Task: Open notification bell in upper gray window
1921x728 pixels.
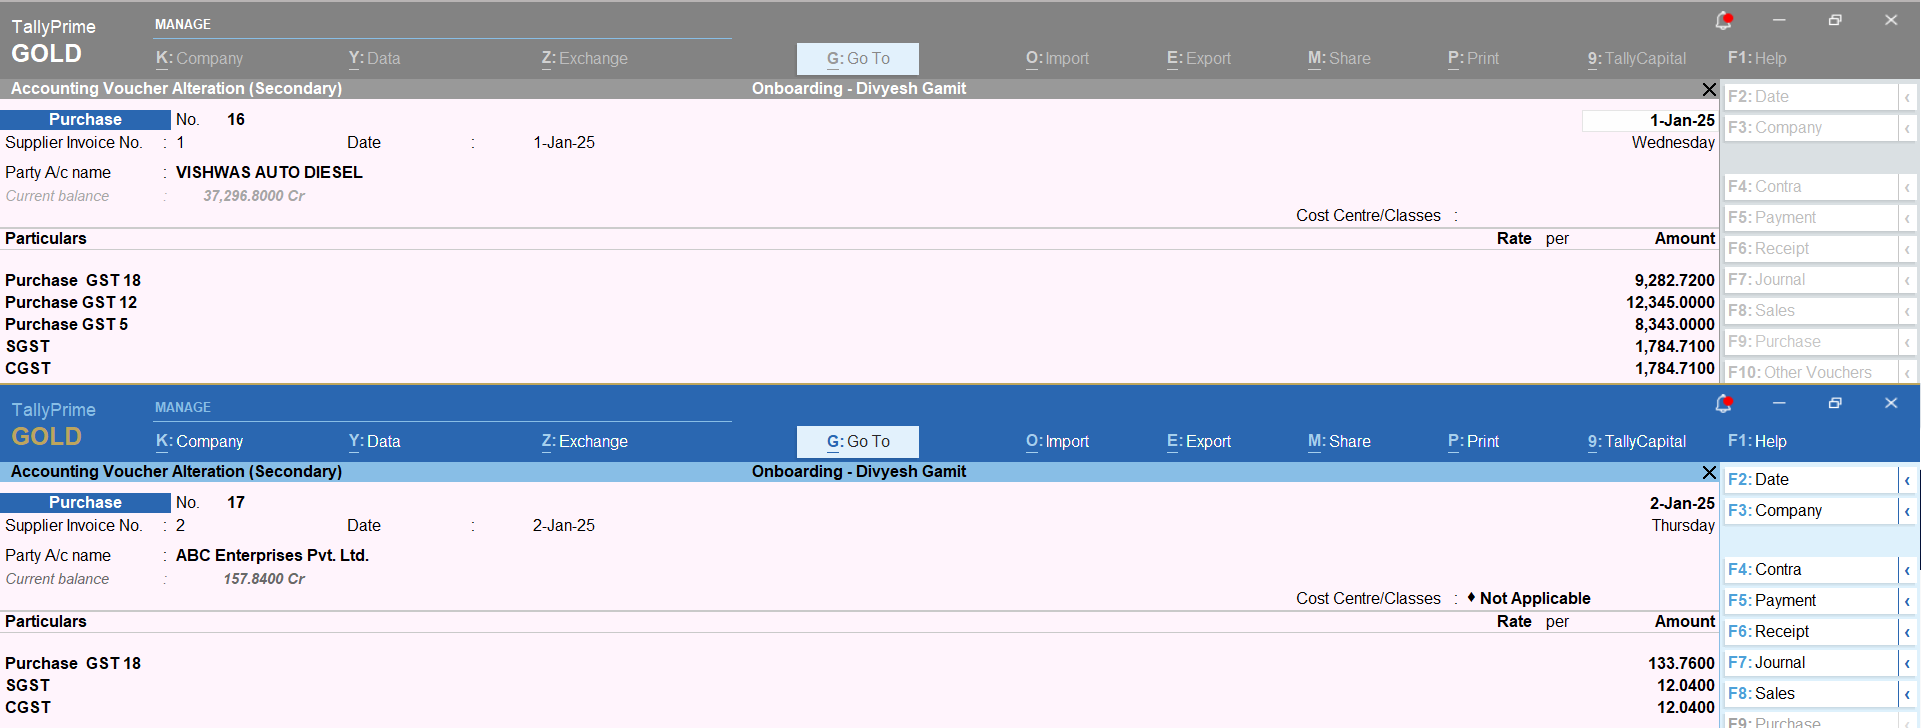Action: [1723, 20]
